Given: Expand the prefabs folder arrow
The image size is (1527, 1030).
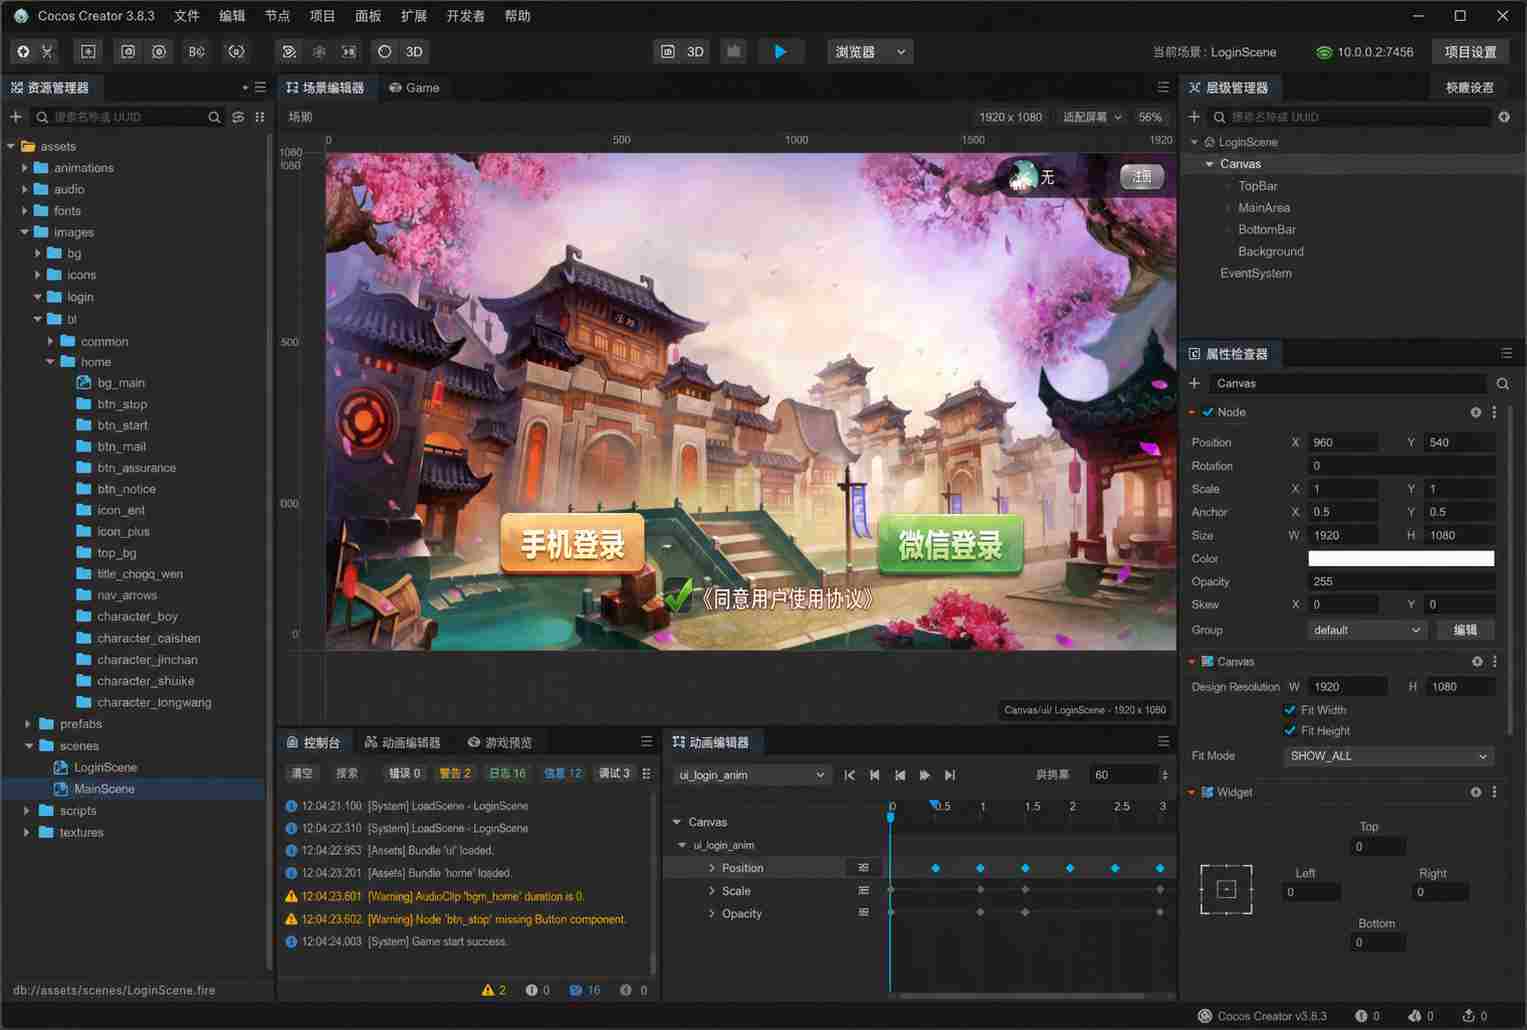Looking at the screenshot, I should (28, 724).
